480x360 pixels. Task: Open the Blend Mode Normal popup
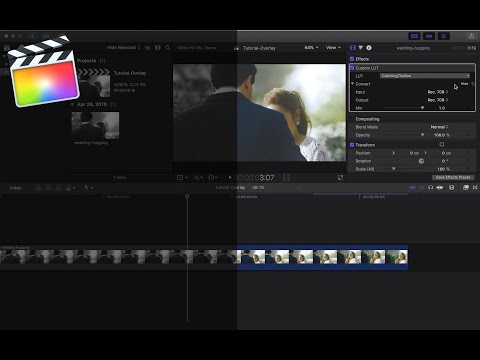pos(439,127)
